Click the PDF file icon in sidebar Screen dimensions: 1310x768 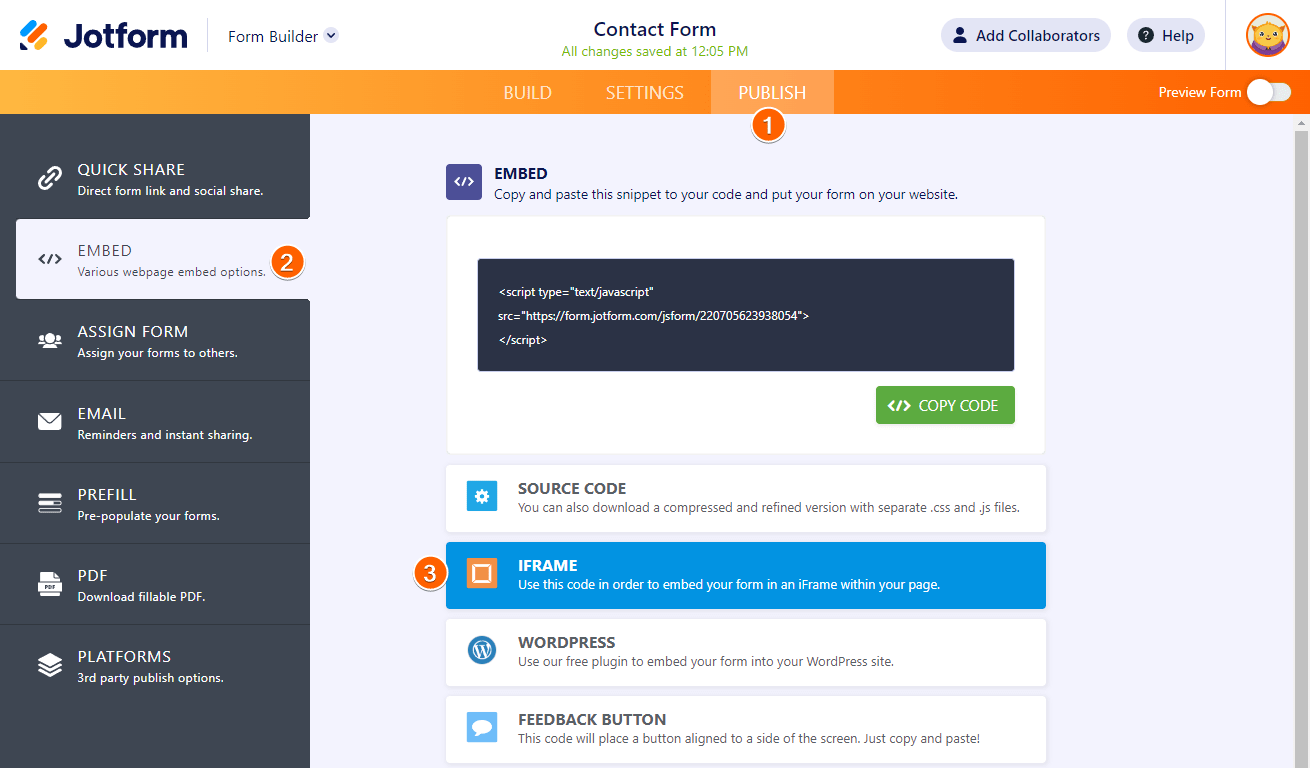pyautogui.click(x=50, y=584)
